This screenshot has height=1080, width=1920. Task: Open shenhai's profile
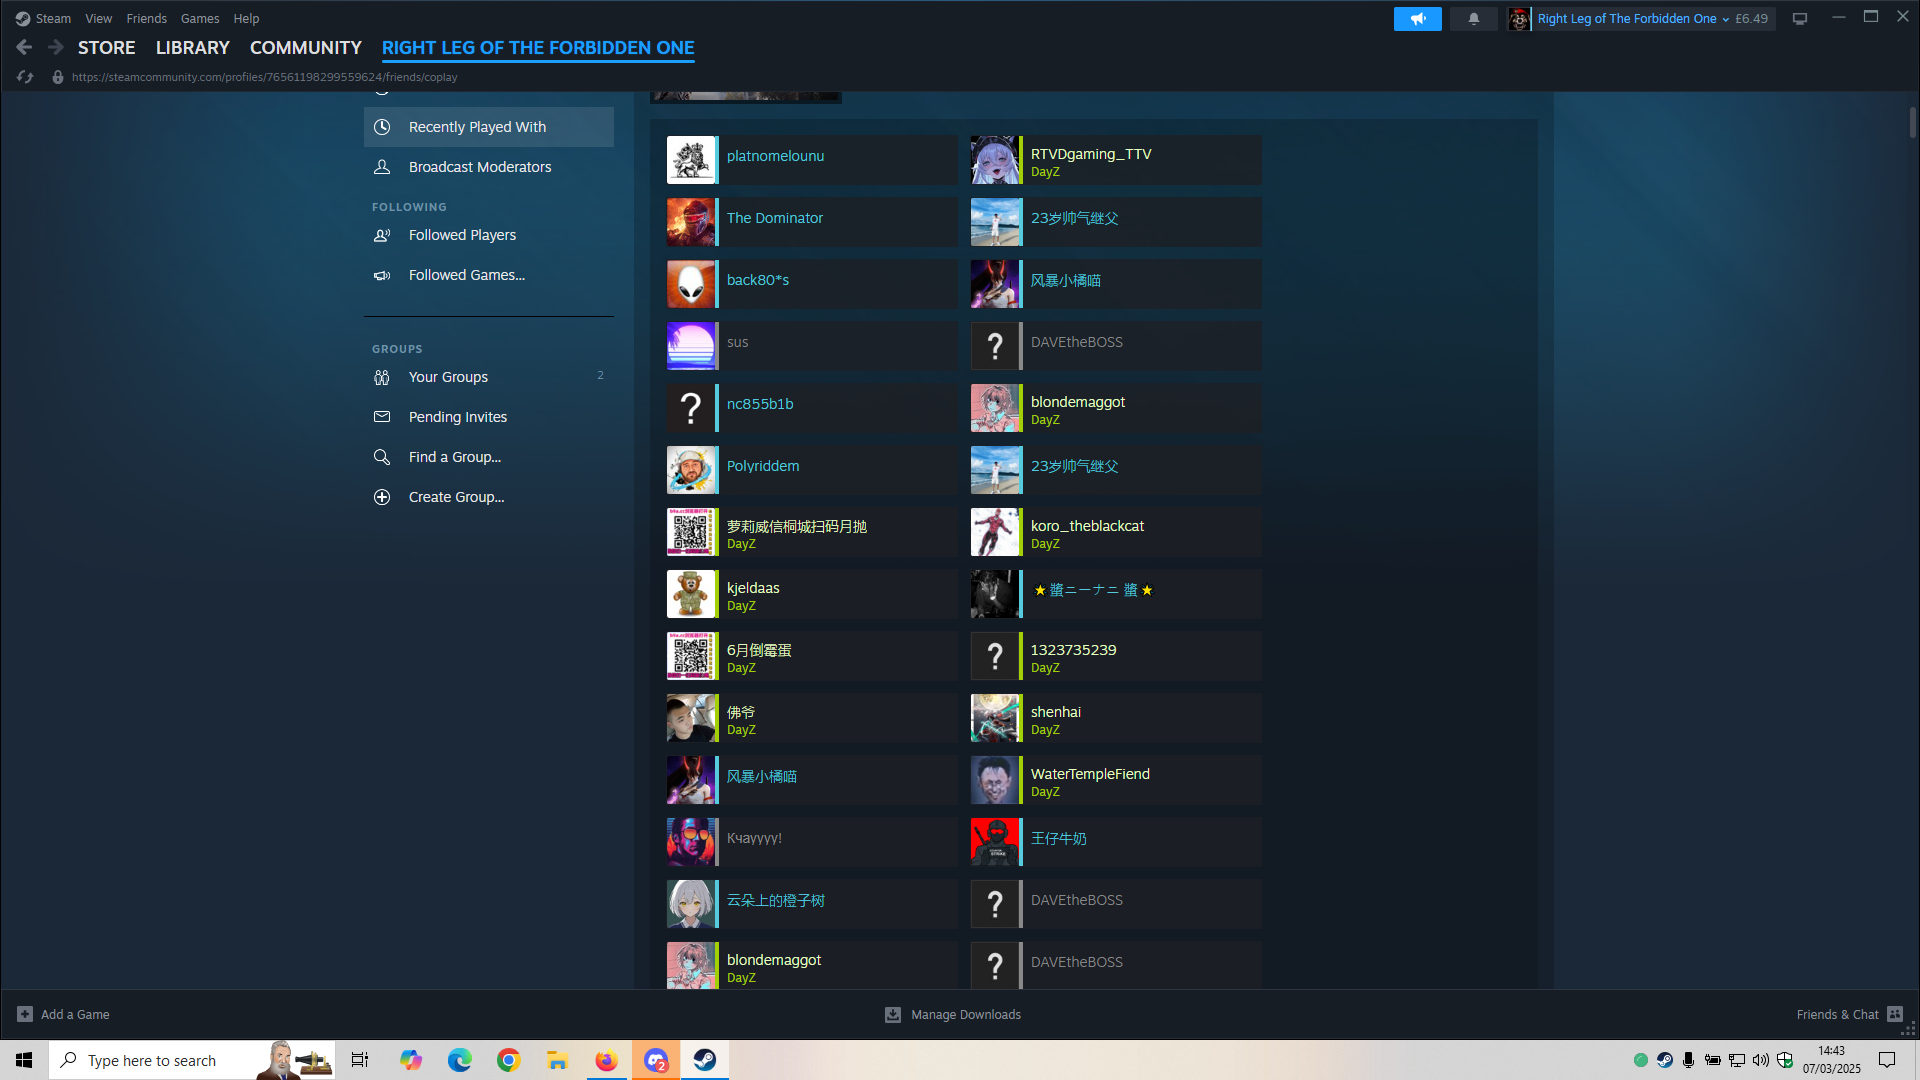pyautogui.click(x=1116, y=718)
